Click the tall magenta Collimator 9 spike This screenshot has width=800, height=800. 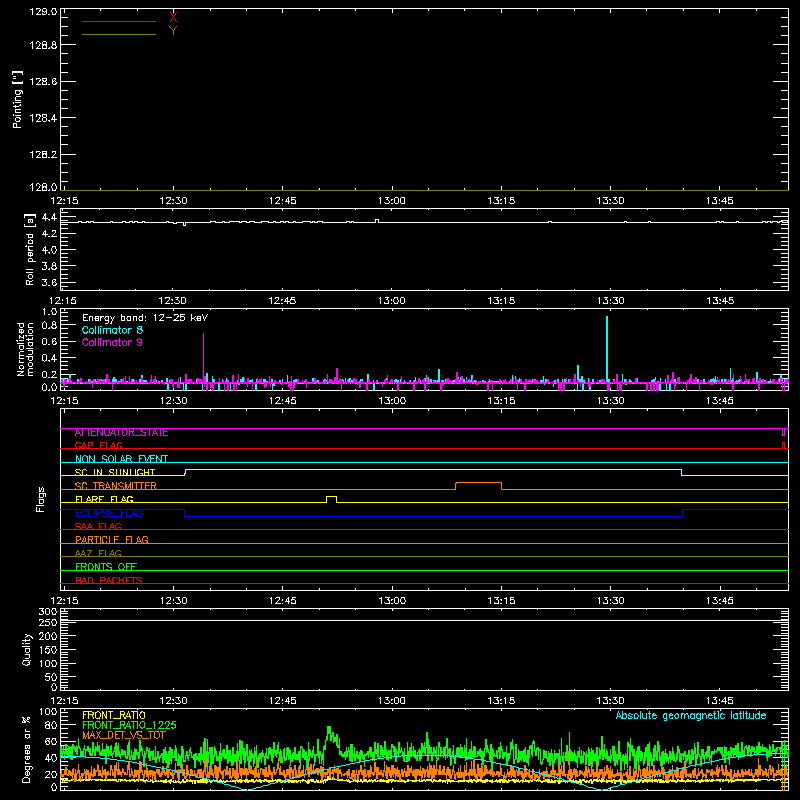204,356
